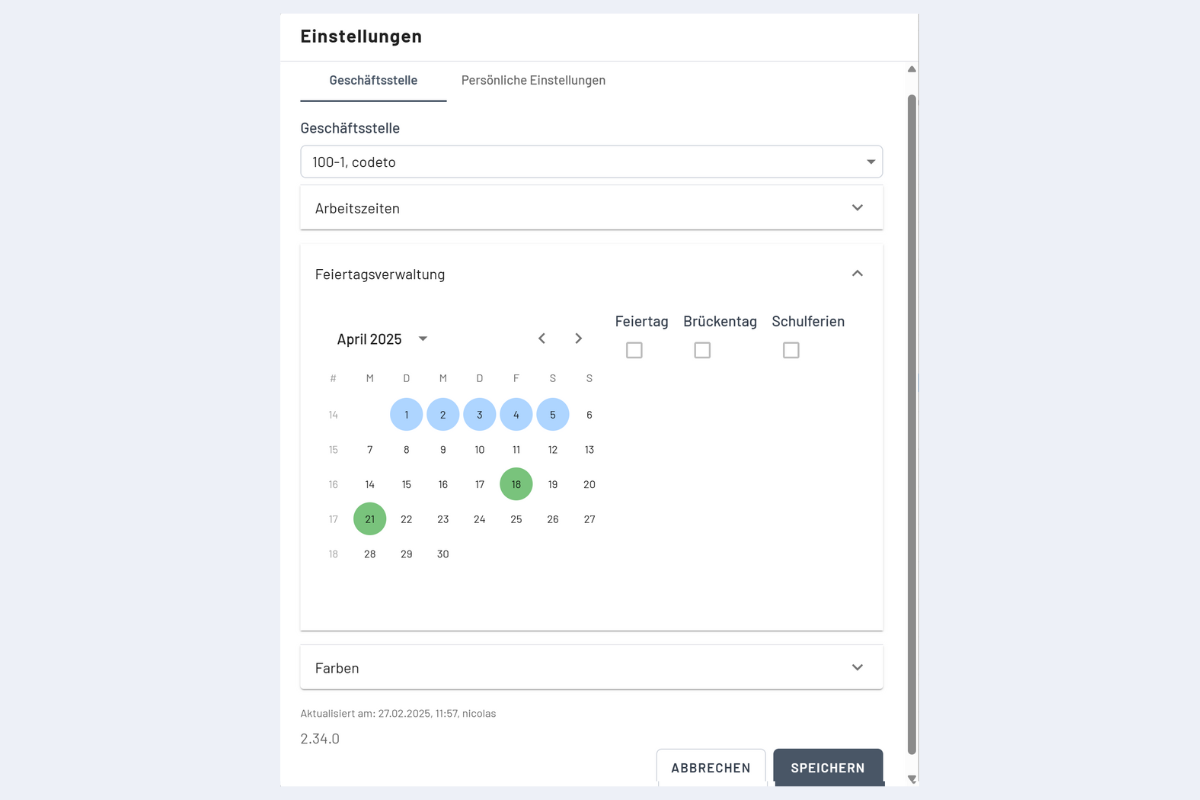Switch to the Persönliche Einstellungen tab
Viewport: 1200px width, 800px height.
(533, 80)
